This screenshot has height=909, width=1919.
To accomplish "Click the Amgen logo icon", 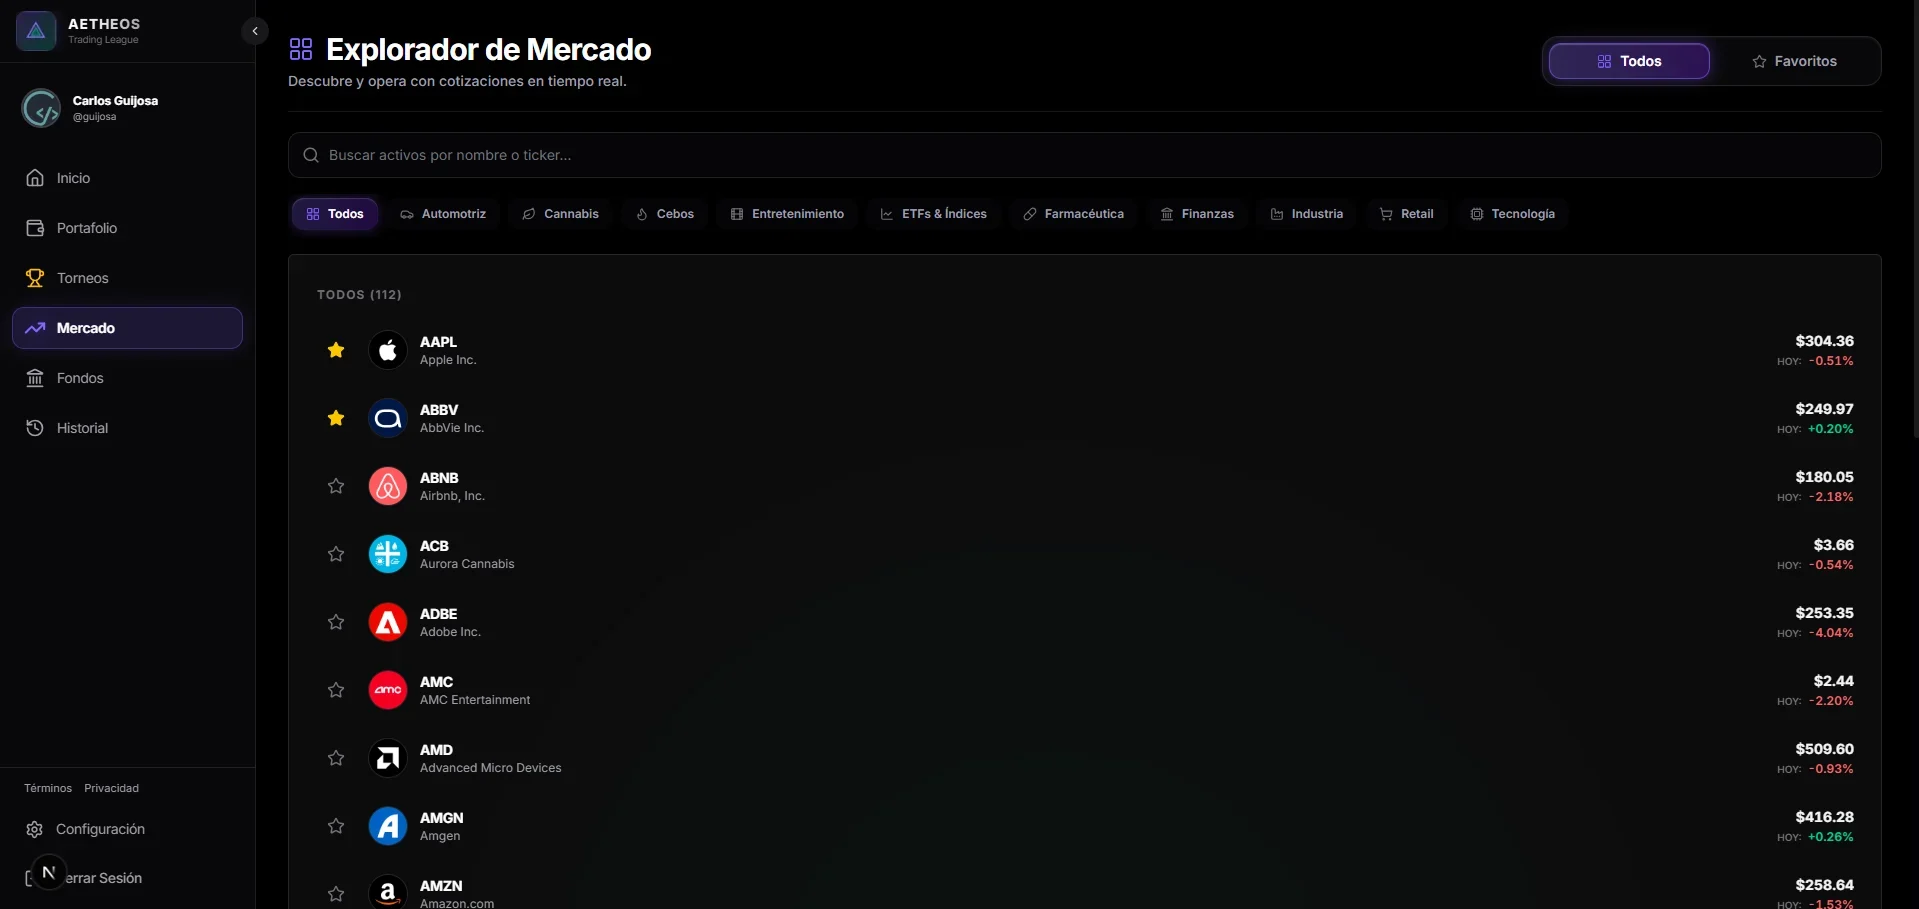I will [388, 826].
